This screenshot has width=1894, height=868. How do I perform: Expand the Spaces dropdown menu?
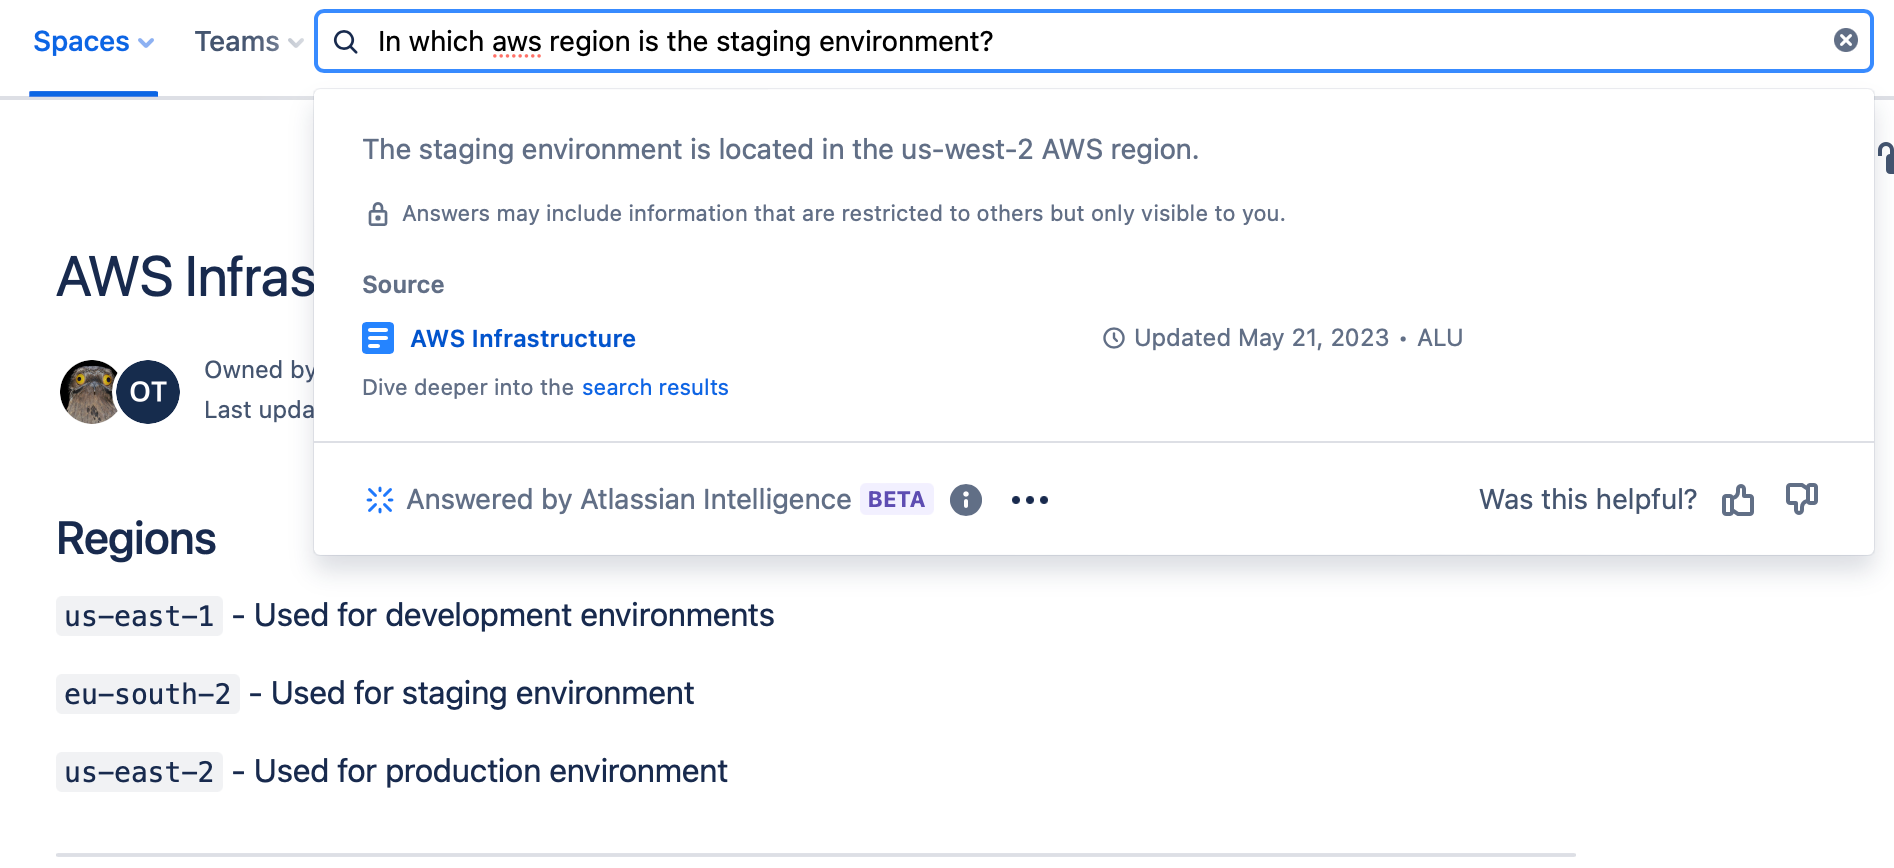[x=93, y=42]
